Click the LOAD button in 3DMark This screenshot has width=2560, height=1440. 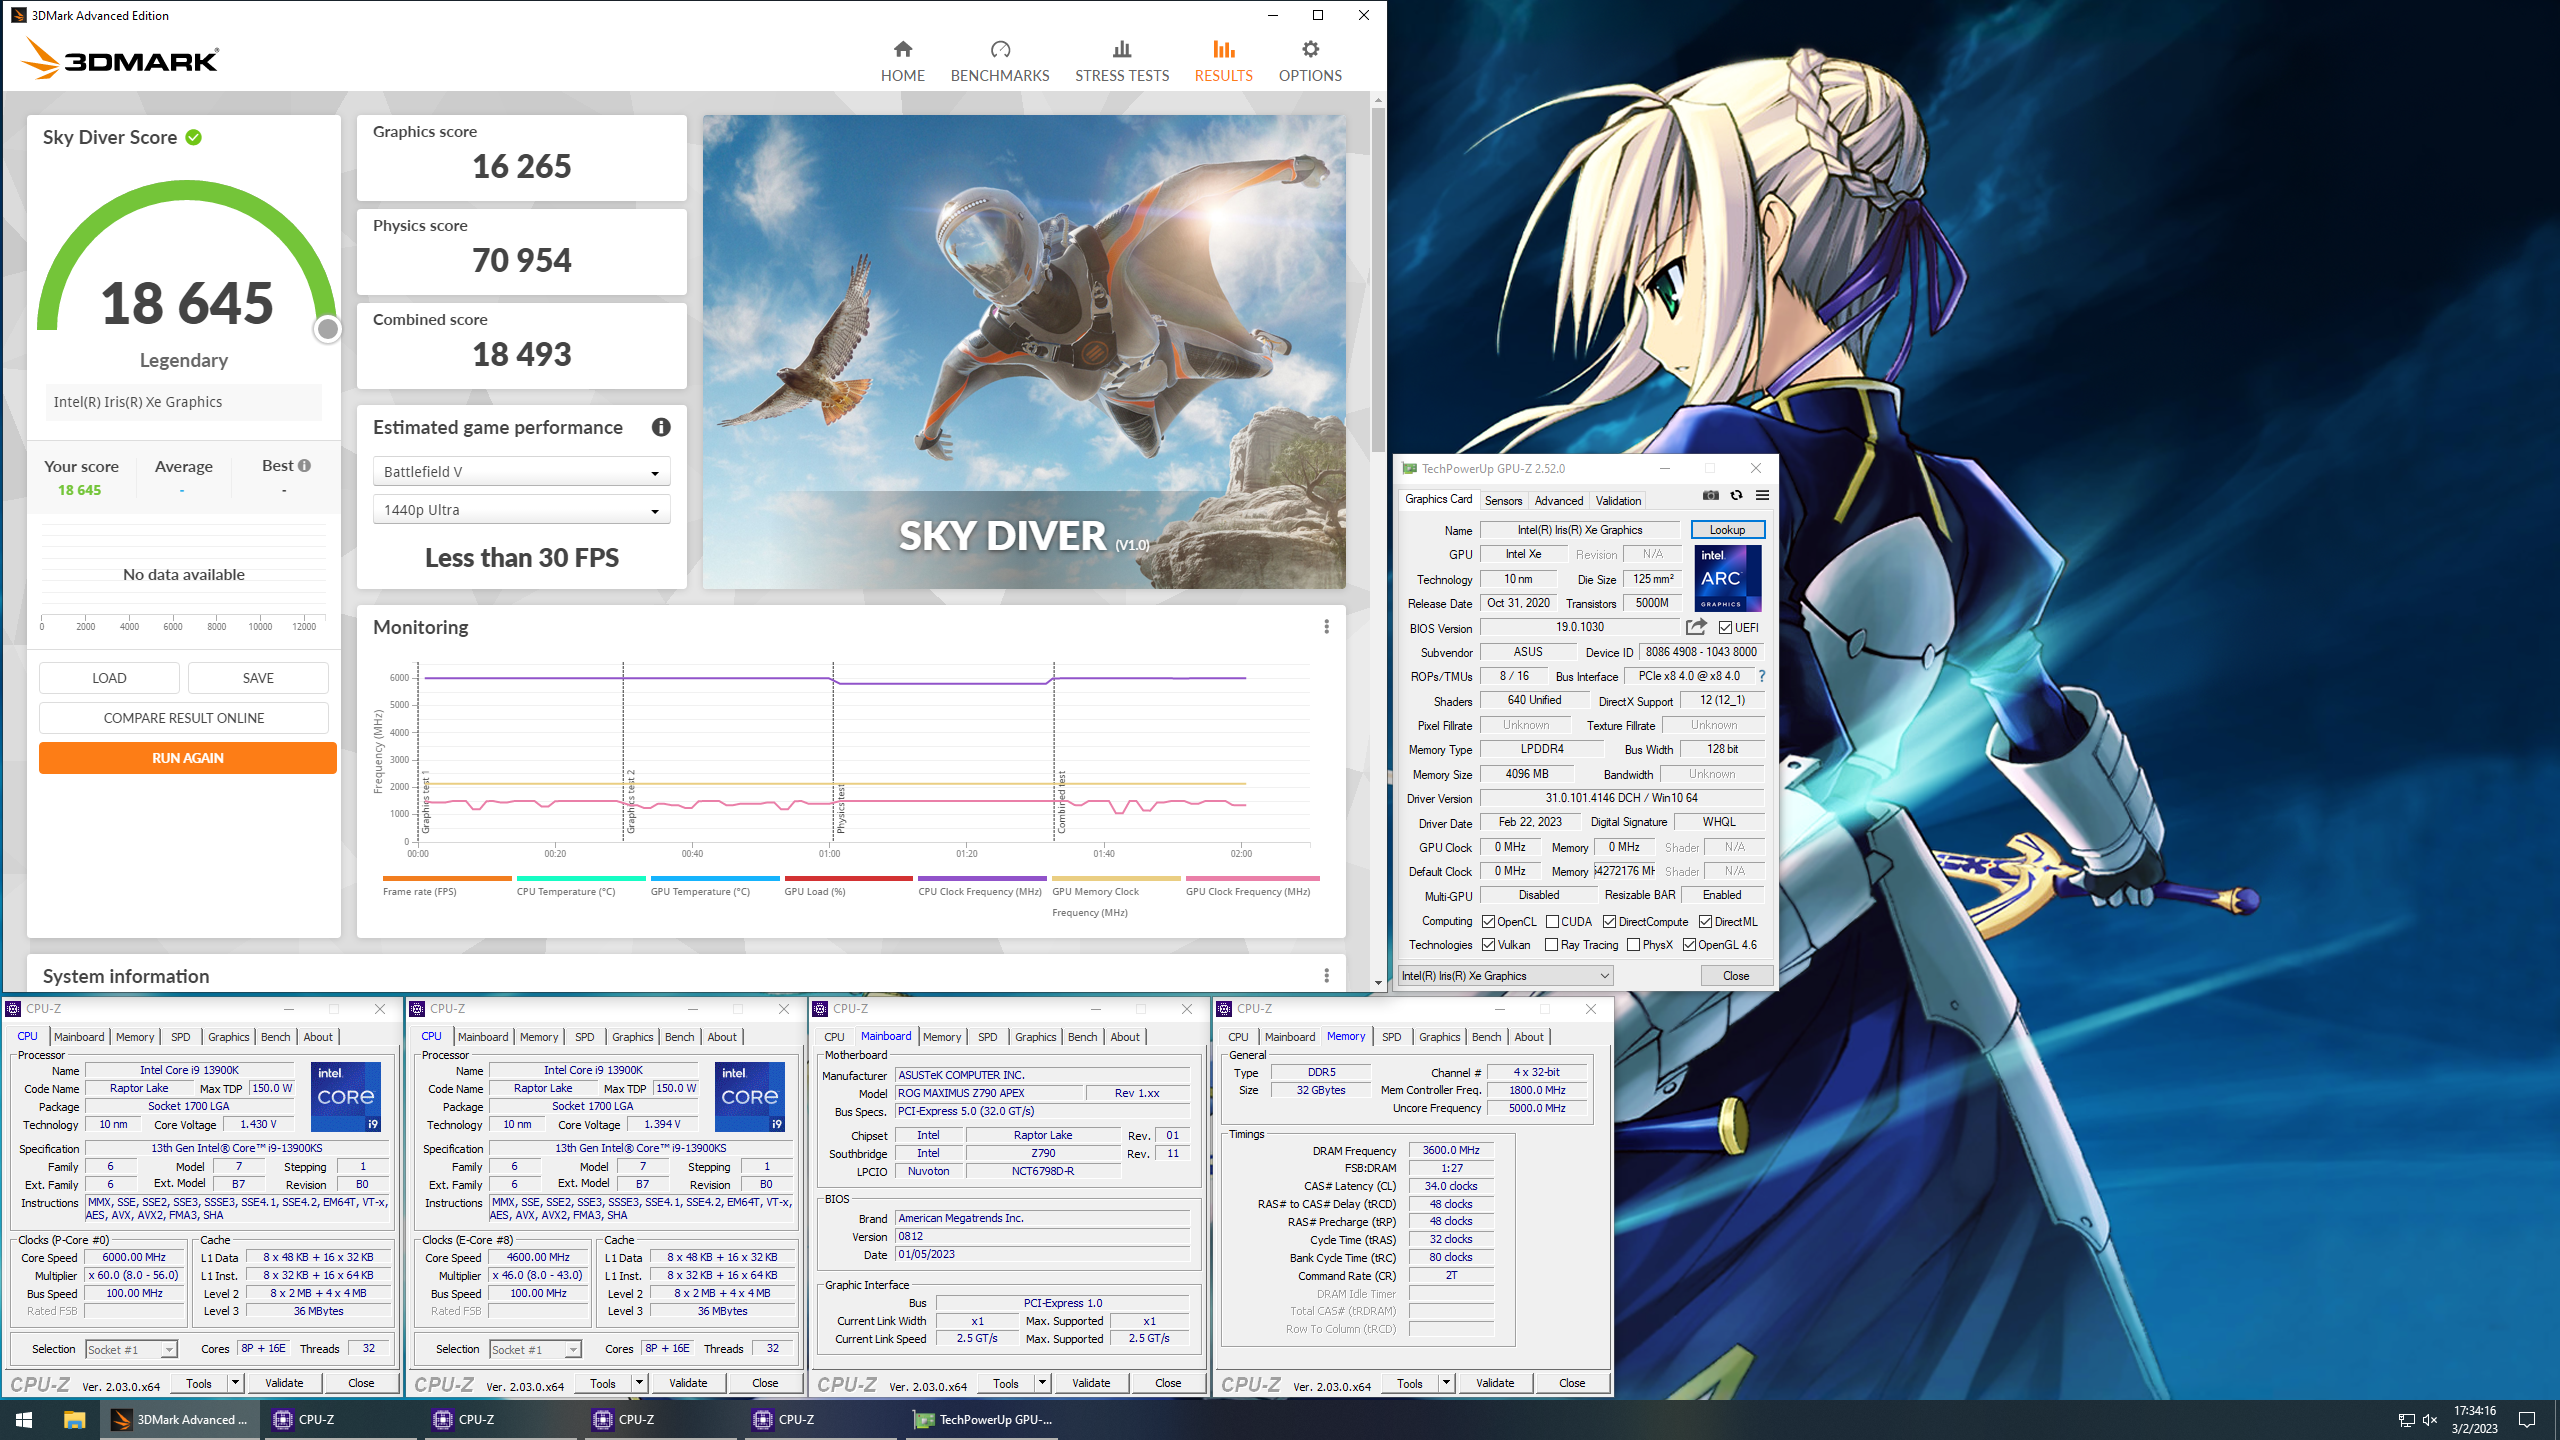(x=109, y=677)
